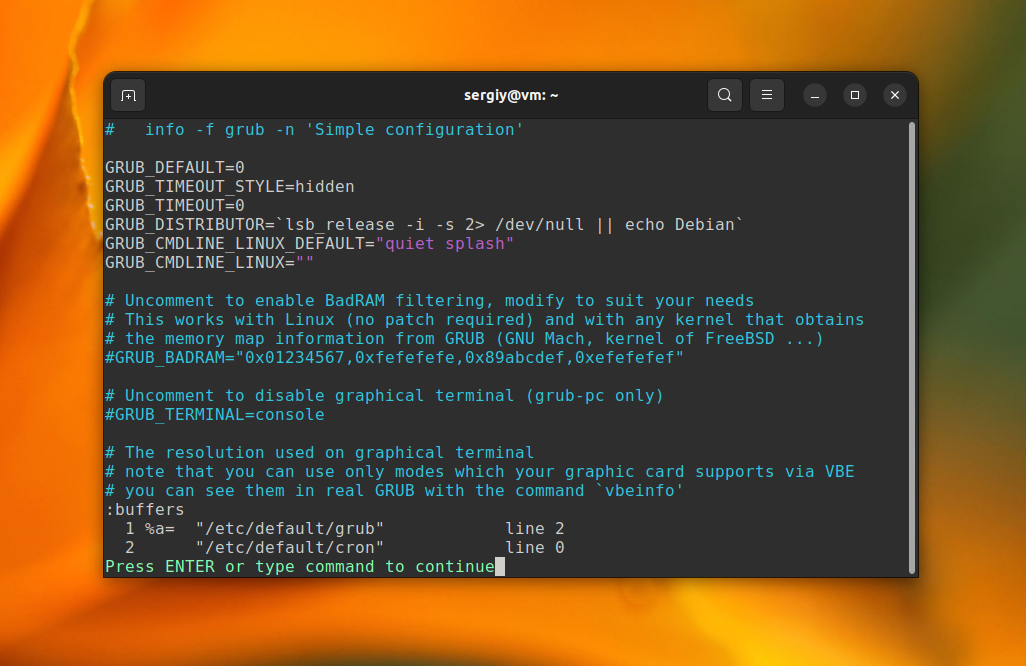Viewport: 1026px width, 666px height.
Task: Click buffer 2 entry "/etc/default/cron"
Action: [290, 547]
